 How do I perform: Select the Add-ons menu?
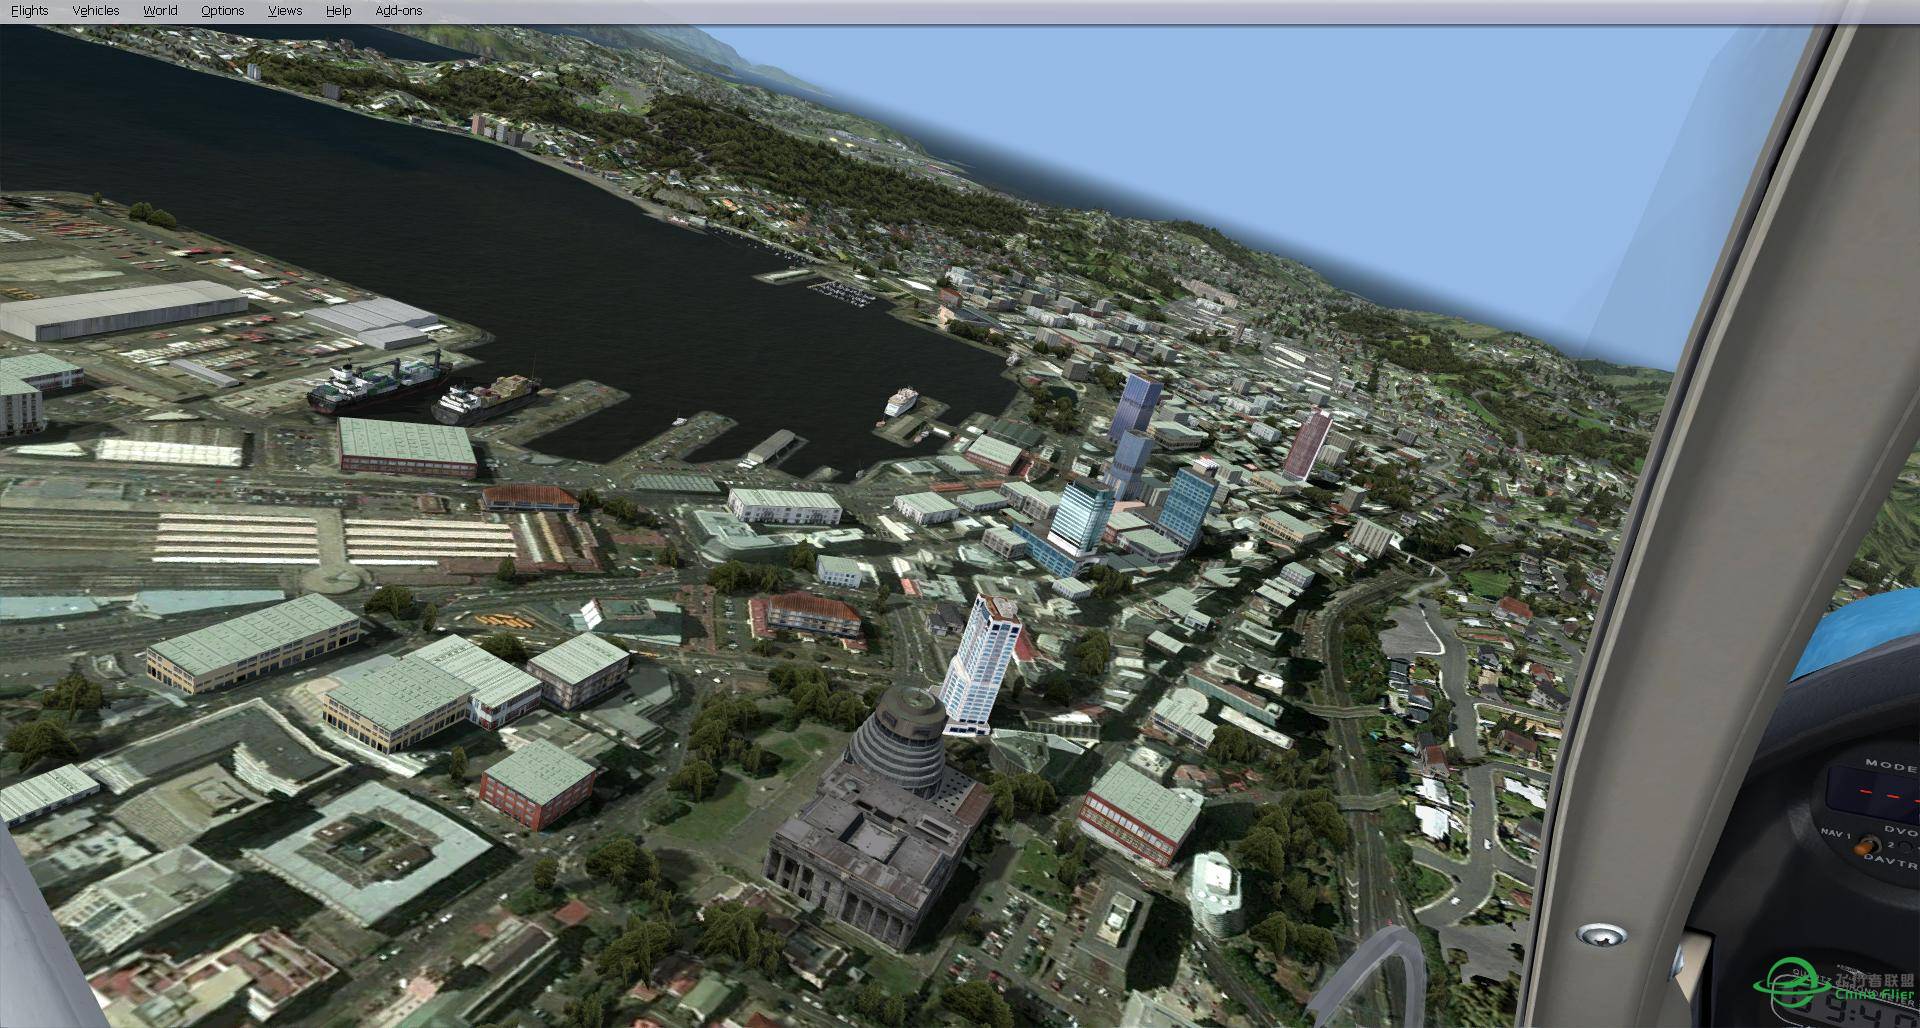pyautogui.click(x=398, y=10)
